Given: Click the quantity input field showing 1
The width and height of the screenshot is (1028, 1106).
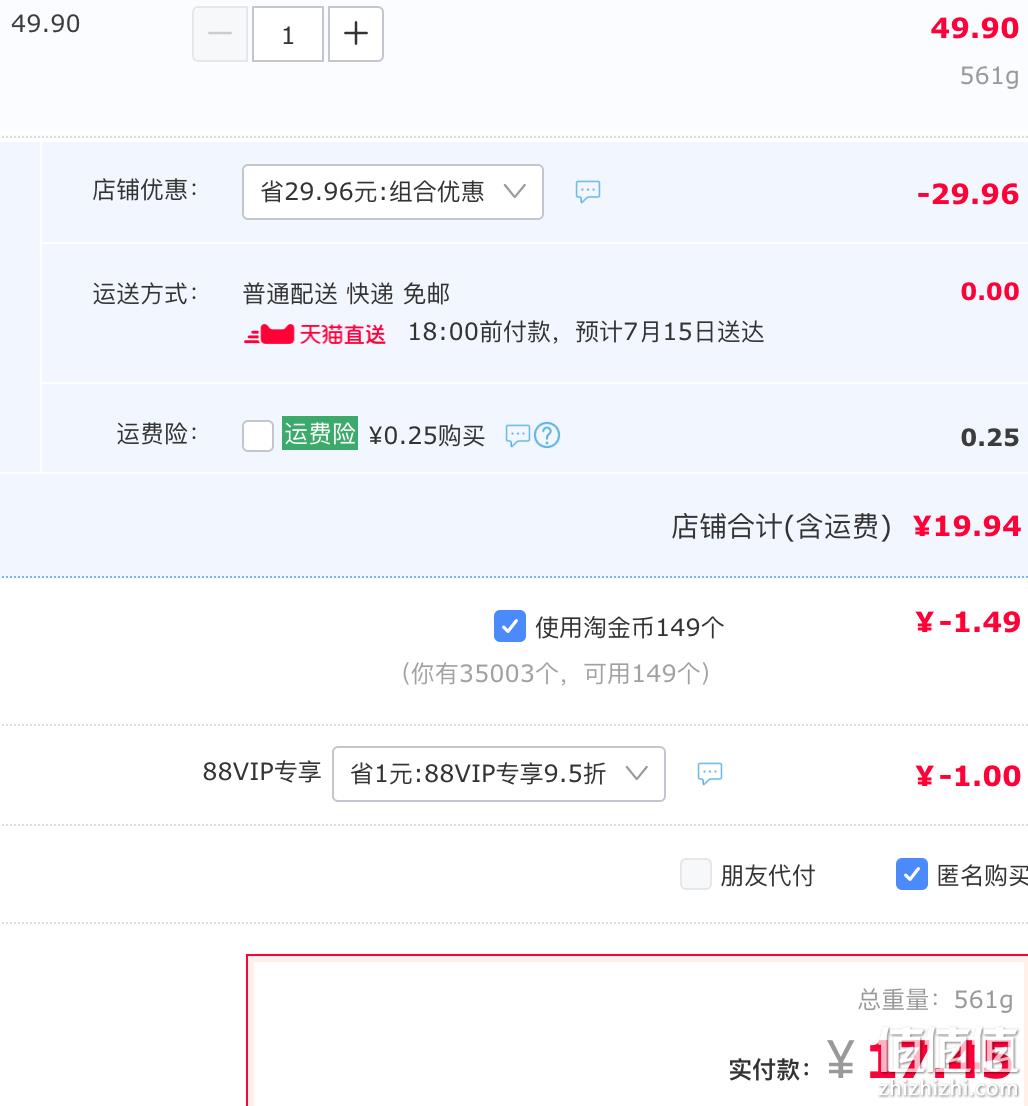Looking at the screenshot, I should (x=288, y=34).
